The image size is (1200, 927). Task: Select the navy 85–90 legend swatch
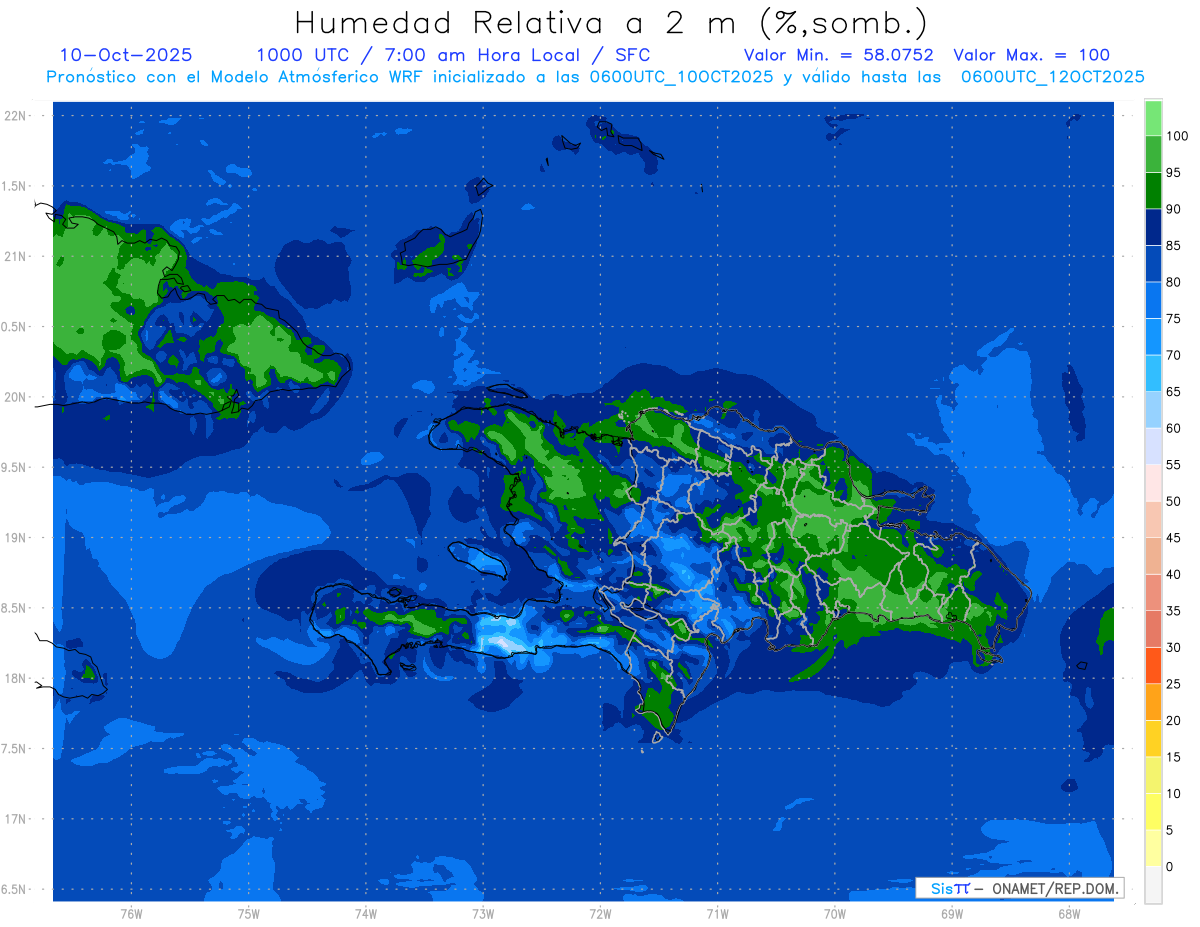click(x=1153, y=227)
